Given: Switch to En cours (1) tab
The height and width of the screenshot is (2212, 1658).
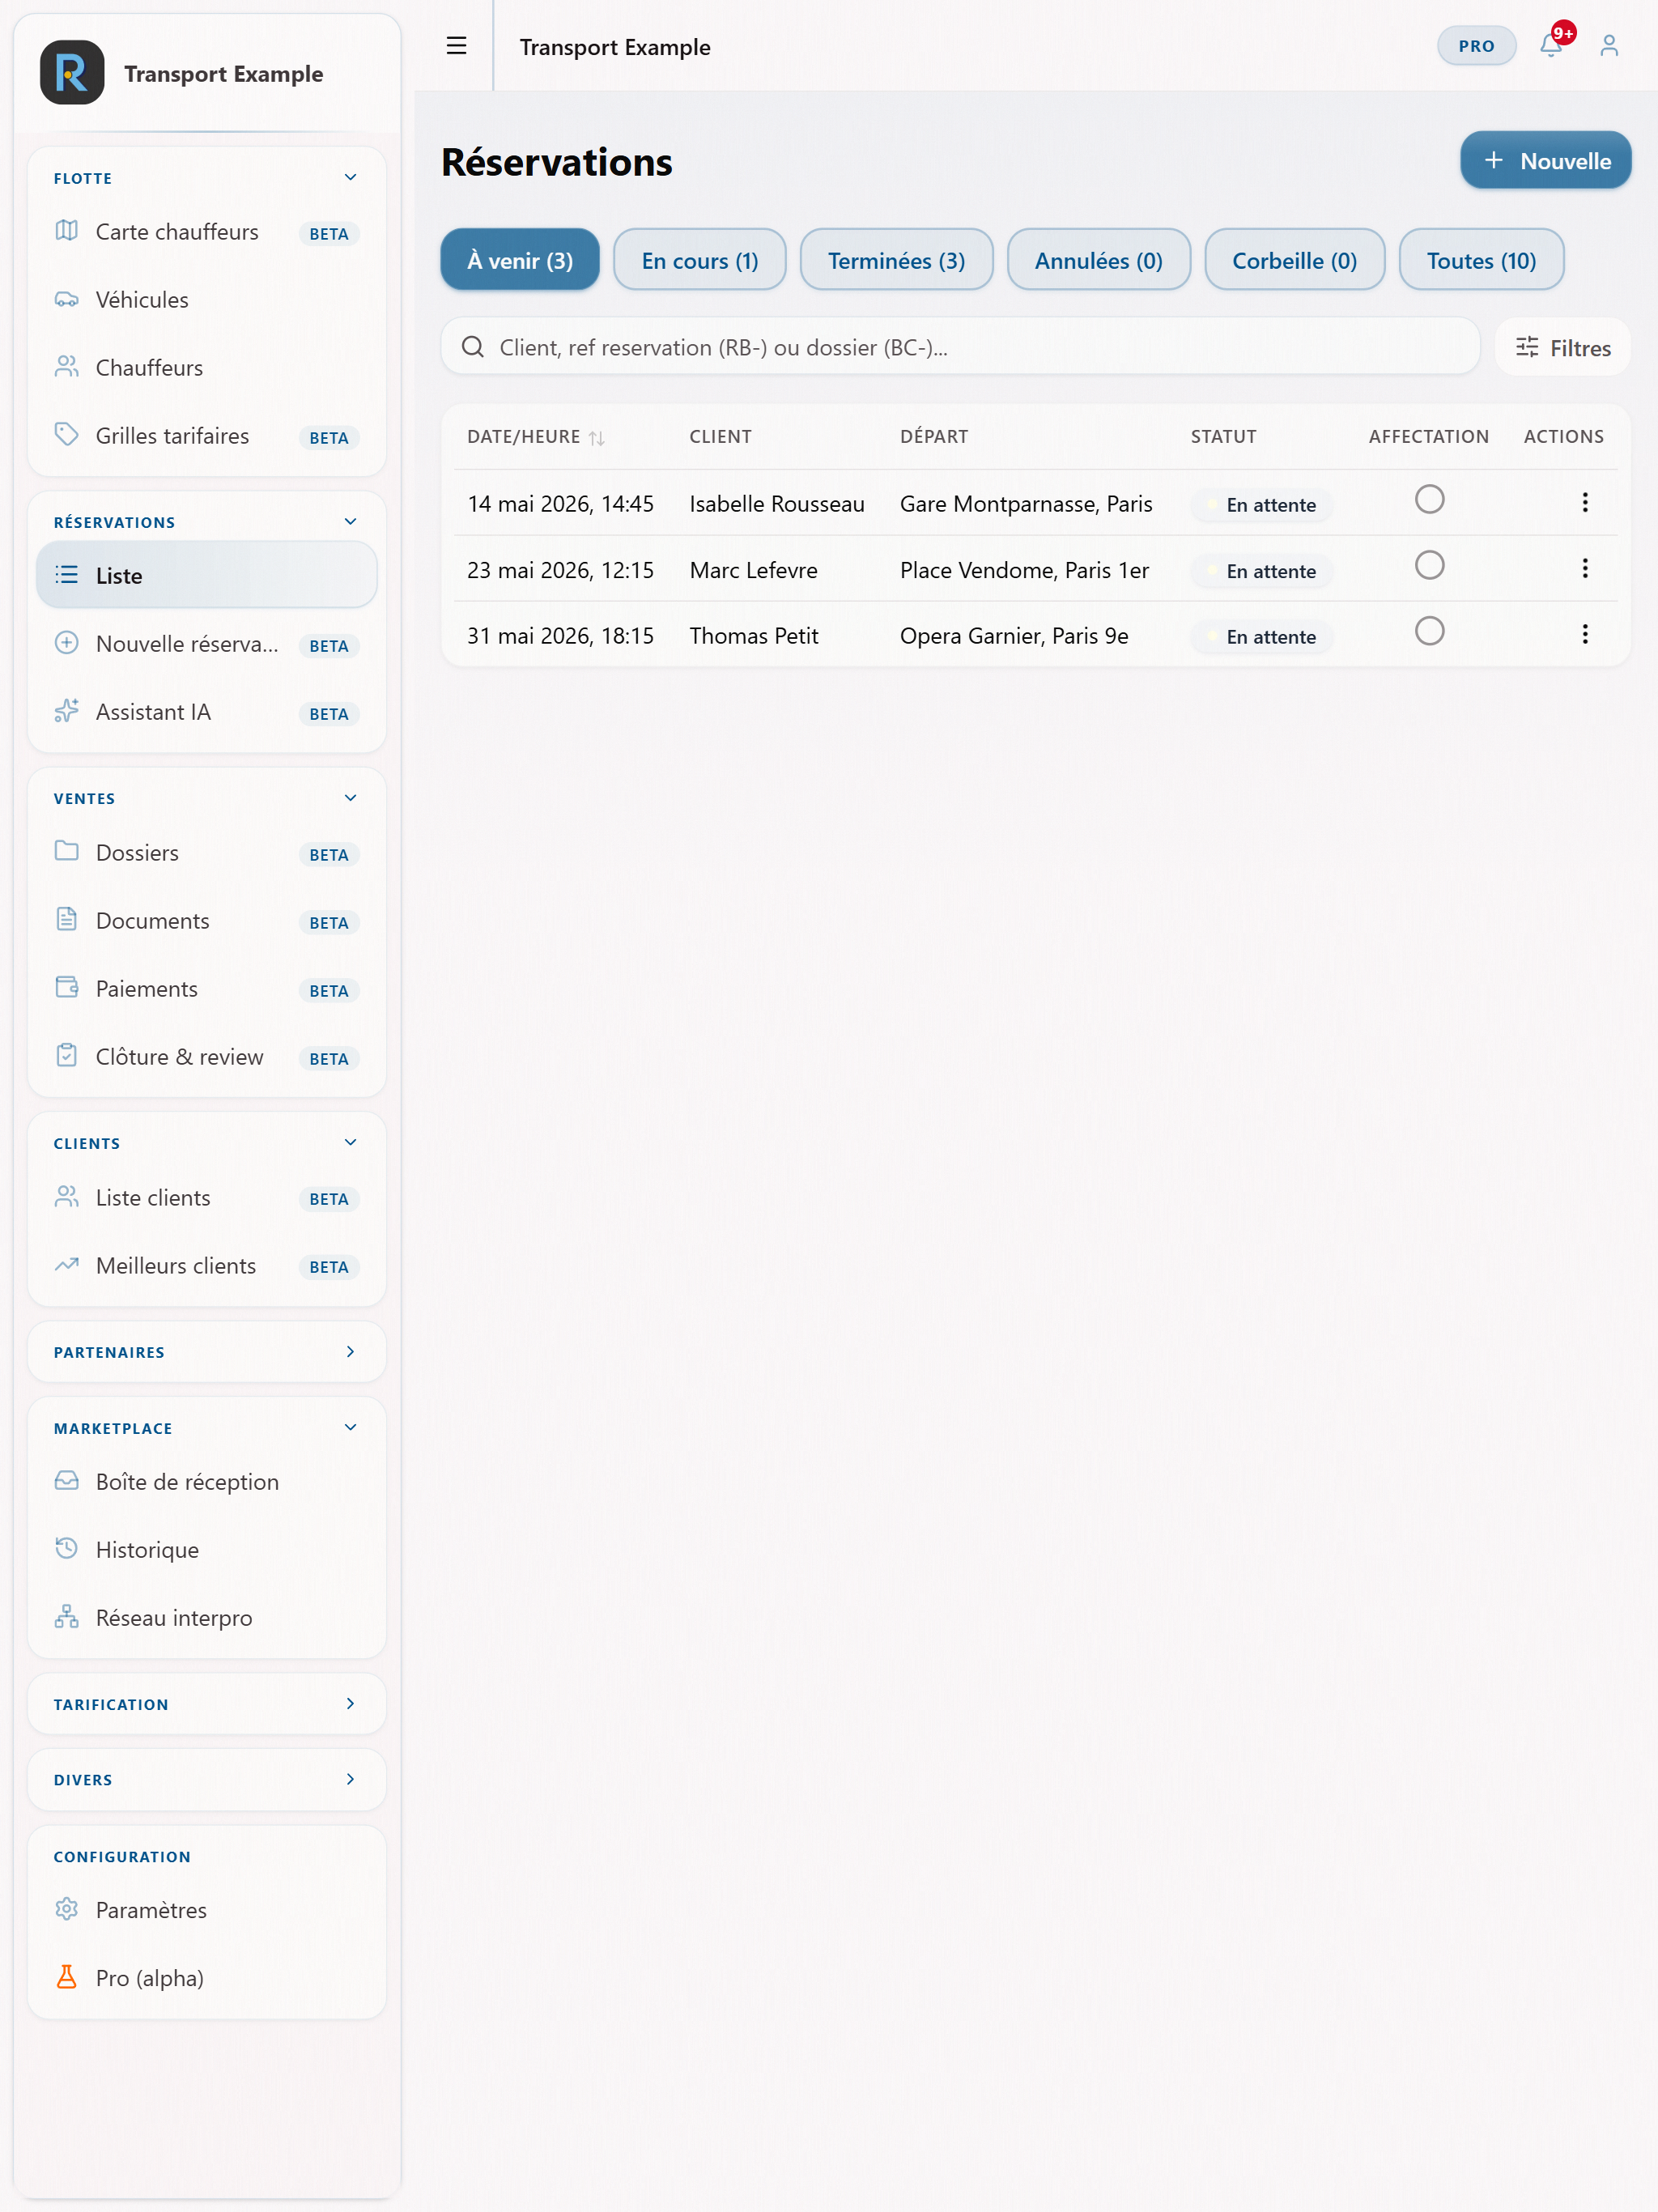Looking at the screenshot, I should tap(699, 260).
